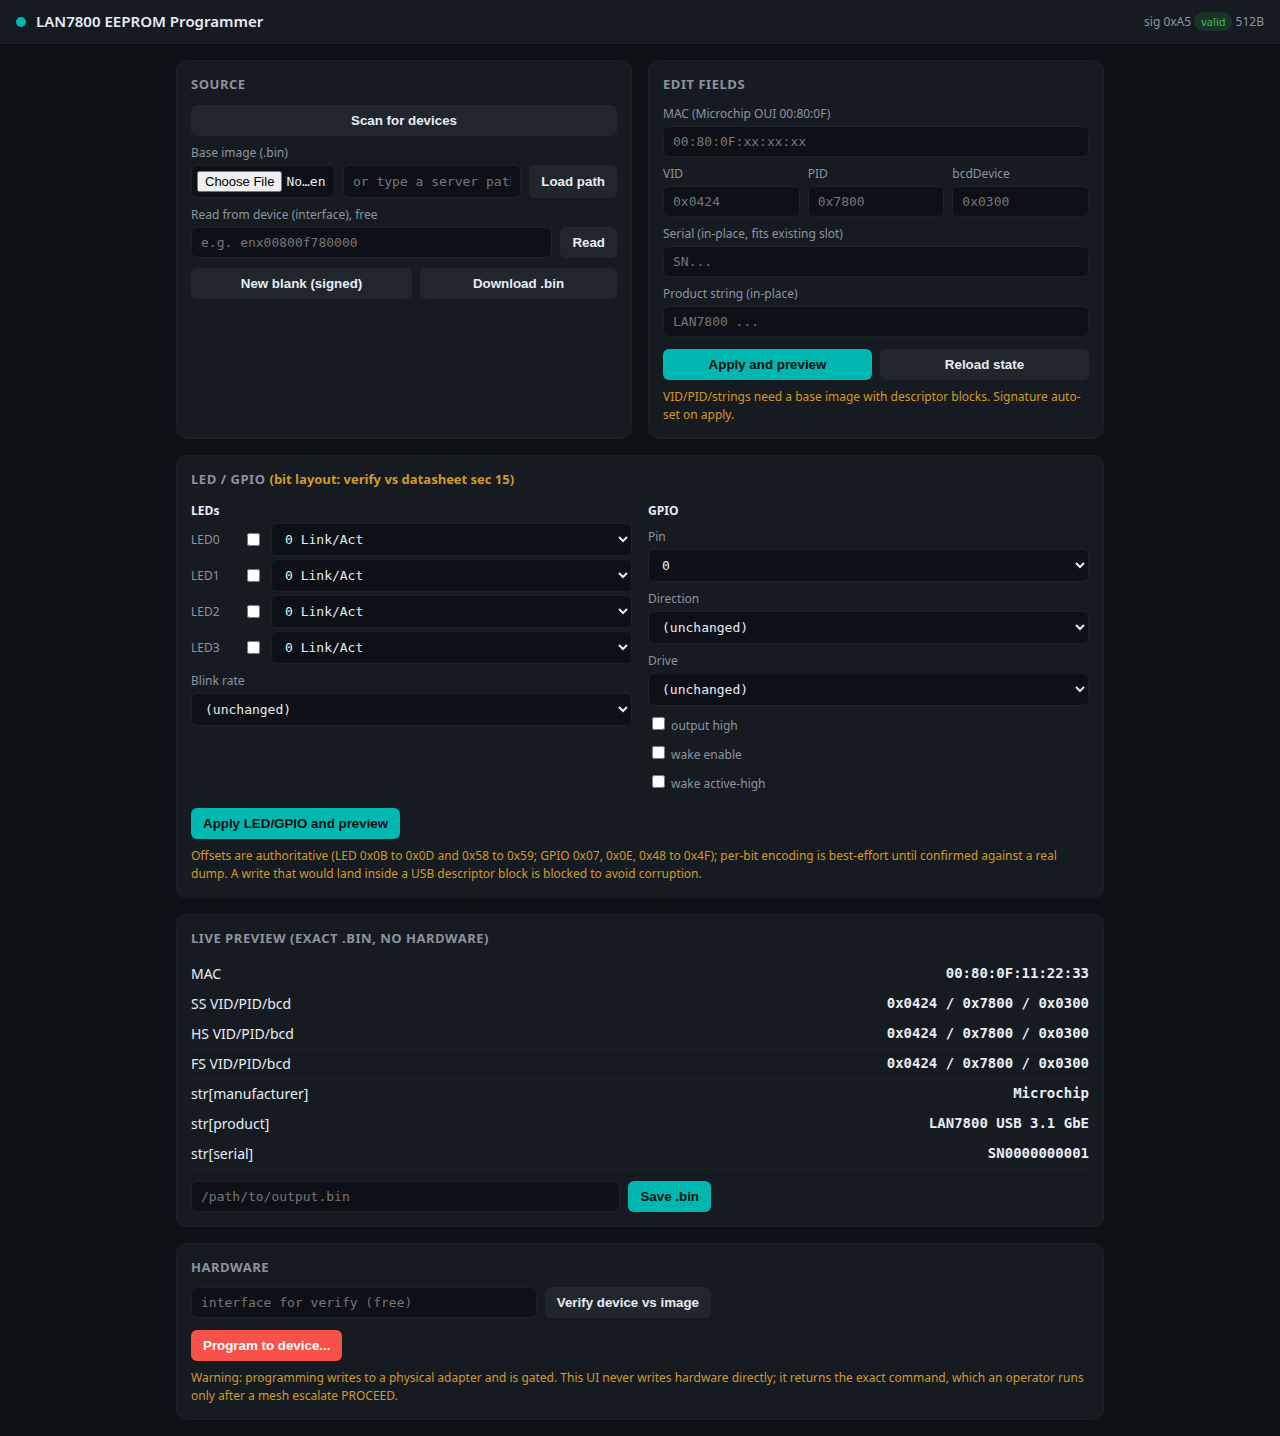The image size is (1280, 1436).
Task: Click the 'LAN7800 USB 3.1 GbE' product value
Action: pyautogui.click(x=1009, y=1123)
